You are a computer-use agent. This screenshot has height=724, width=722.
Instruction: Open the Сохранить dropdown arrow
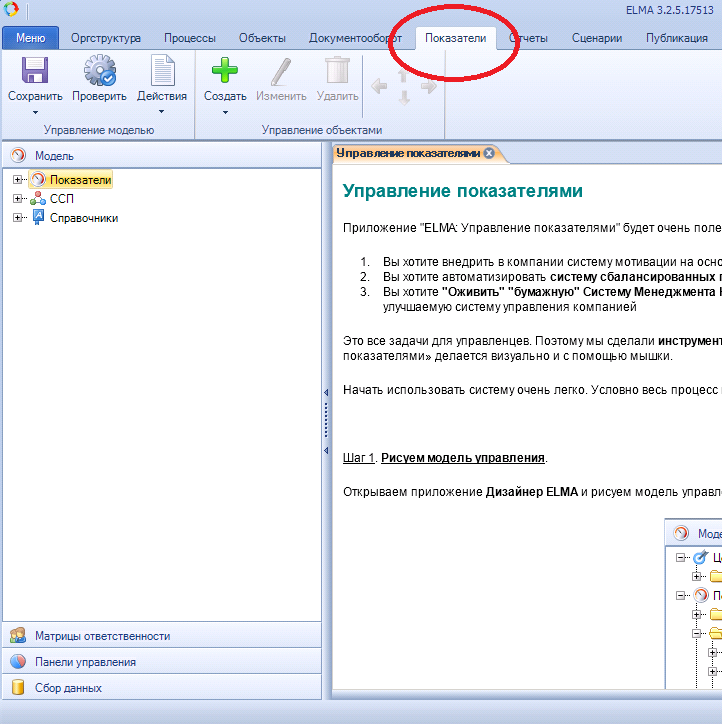[x=35, y=112]
